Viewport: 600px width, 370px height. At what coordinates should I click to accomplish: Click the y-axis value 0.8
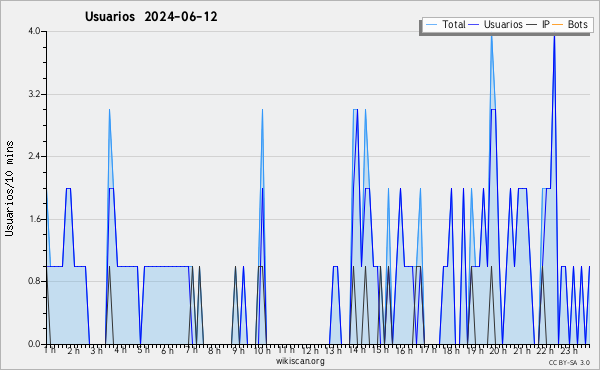(x=34, y=282)
